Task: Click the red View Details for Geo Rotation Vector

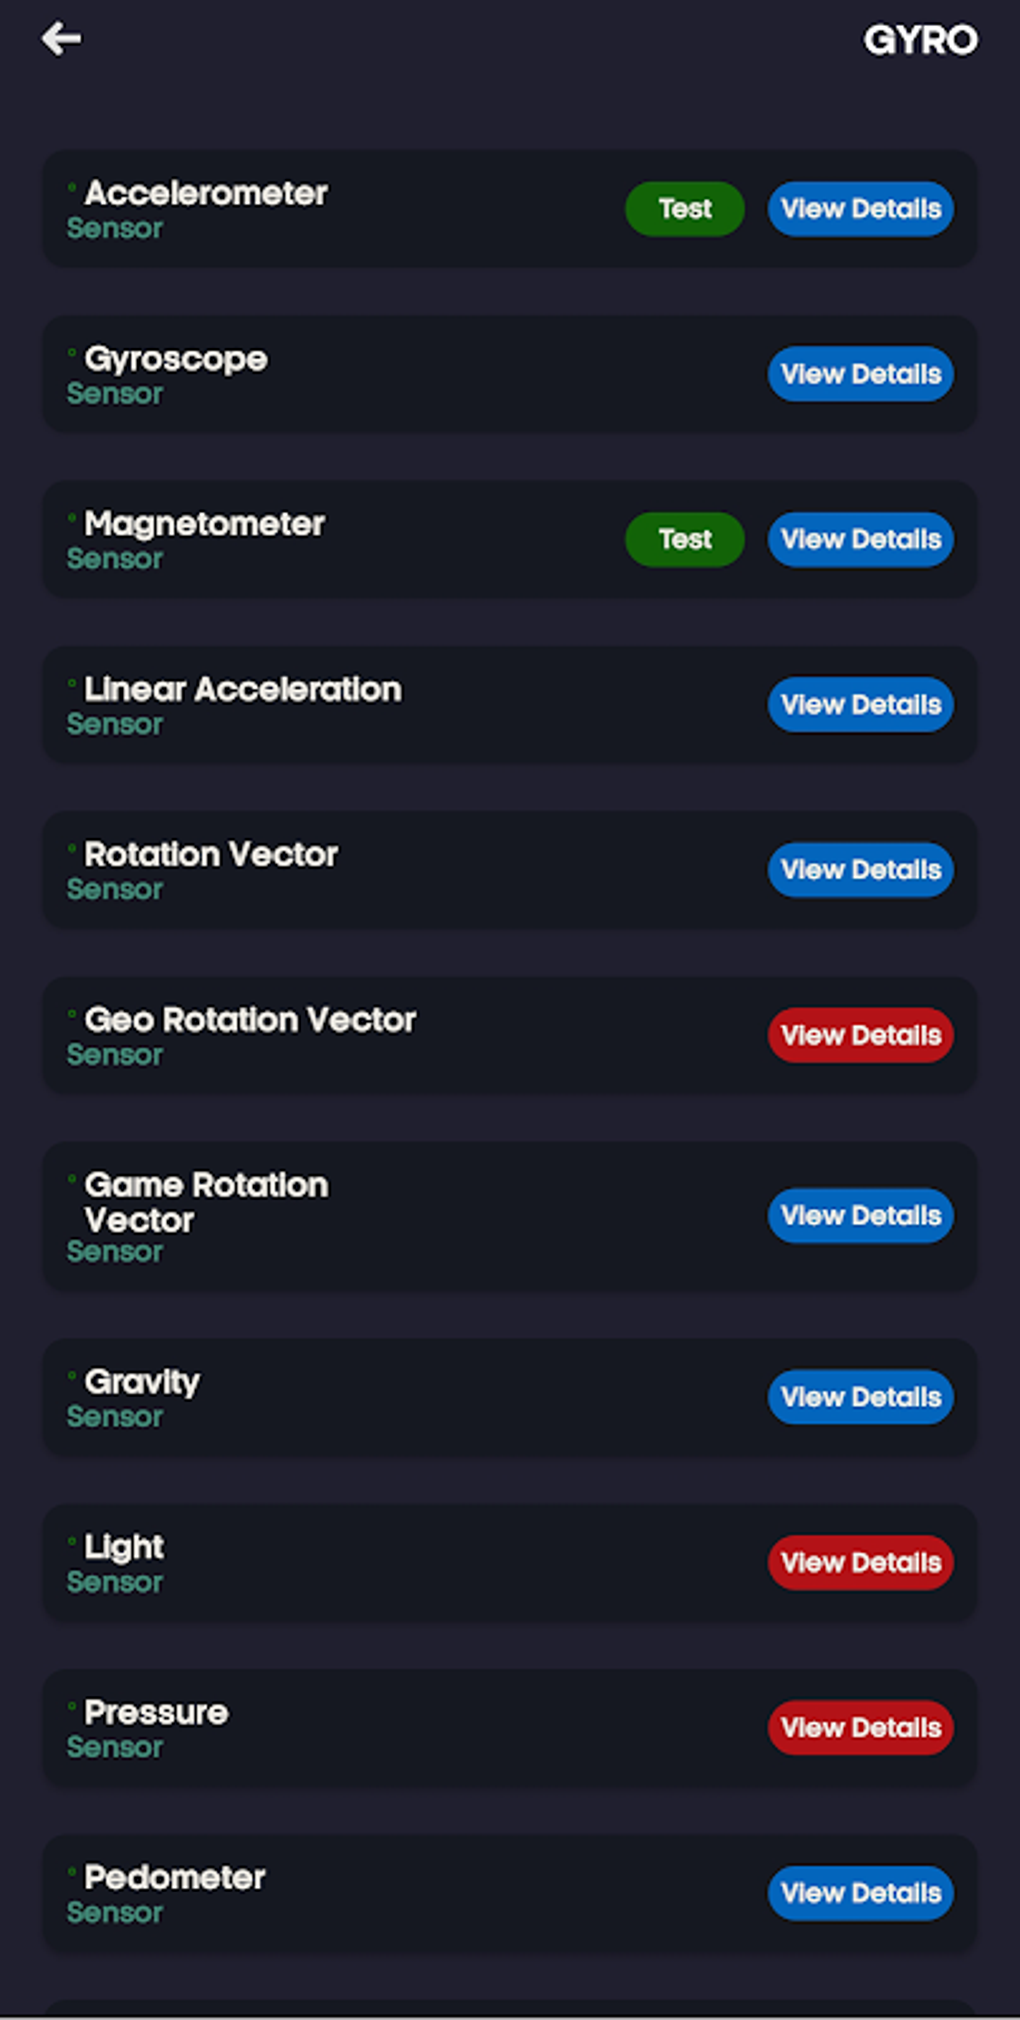Action: [860, 1034]
